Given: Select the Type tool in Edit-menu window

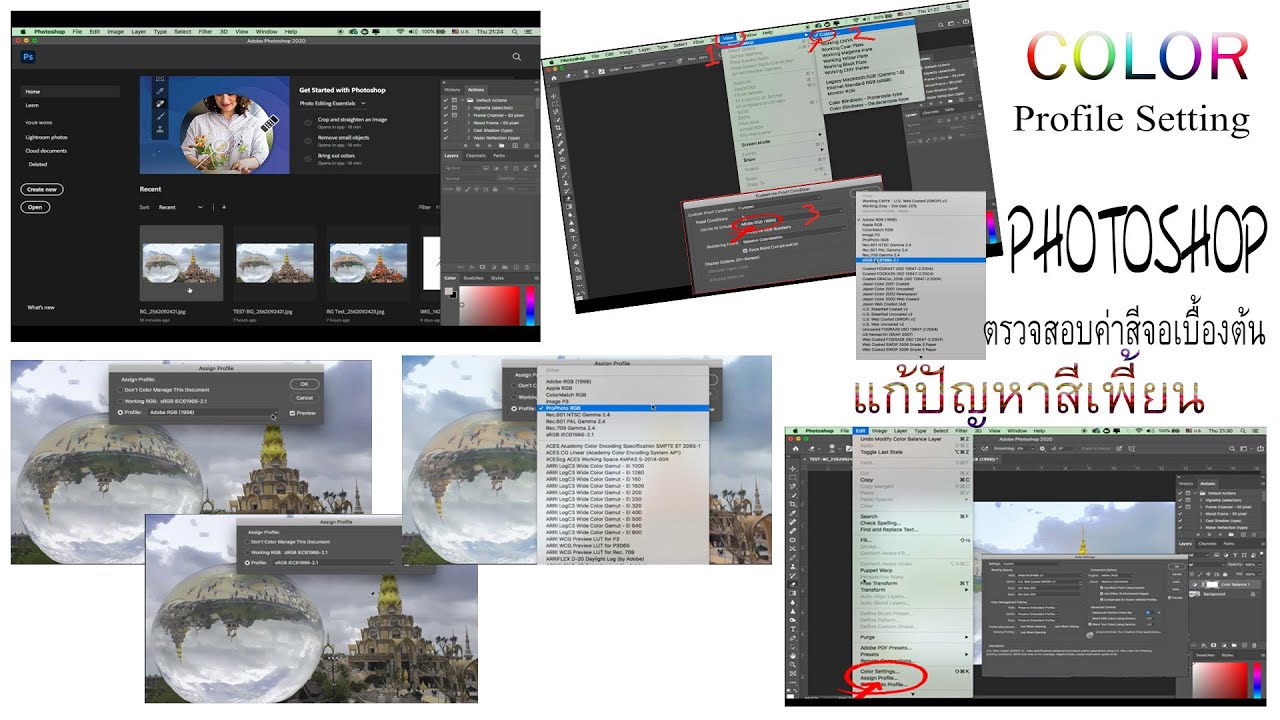Looking at the screenshot, I should (x=792, y=629).
